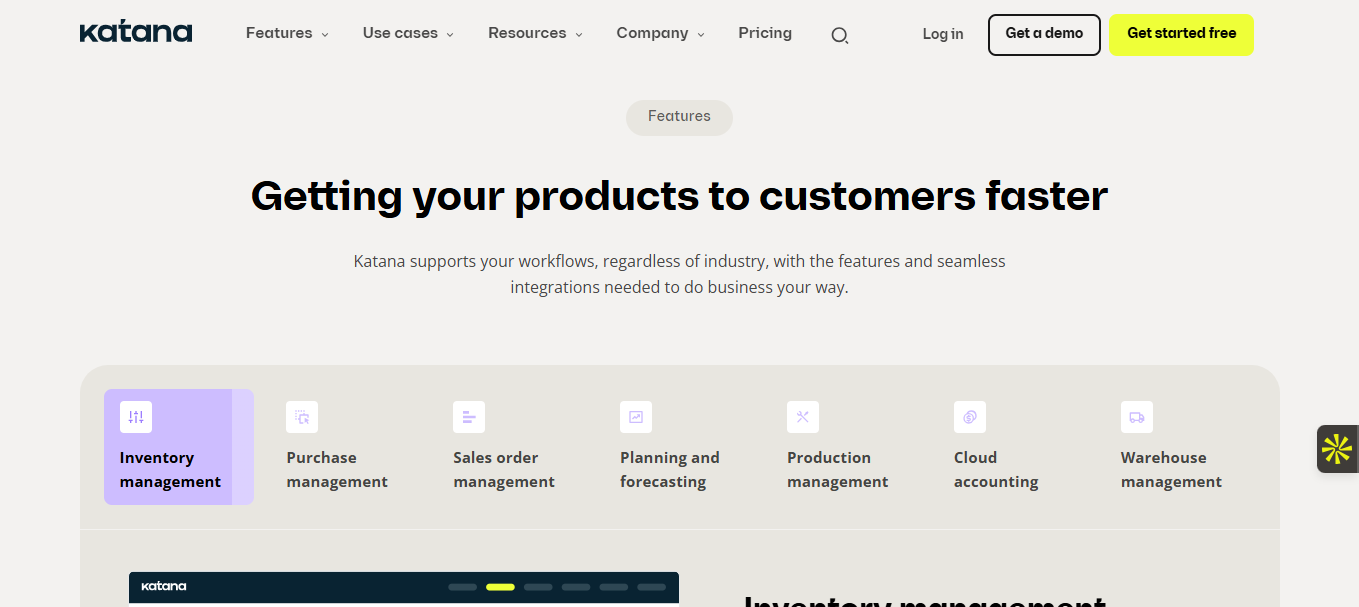Open the yellow asterisk widget
Screen dimensions: 1359x607
click(x=1337, y=449)
